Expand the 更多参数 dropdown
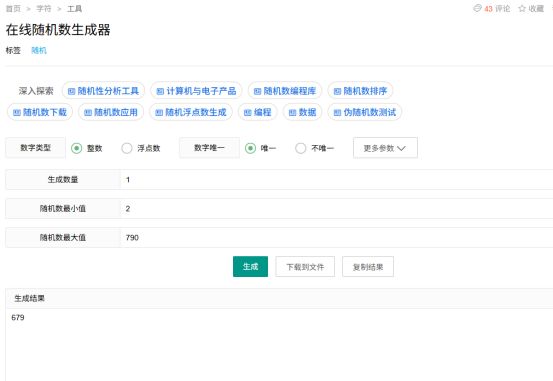Image resolution: width=553 pixels, height=381 pixels. point(385,148)
